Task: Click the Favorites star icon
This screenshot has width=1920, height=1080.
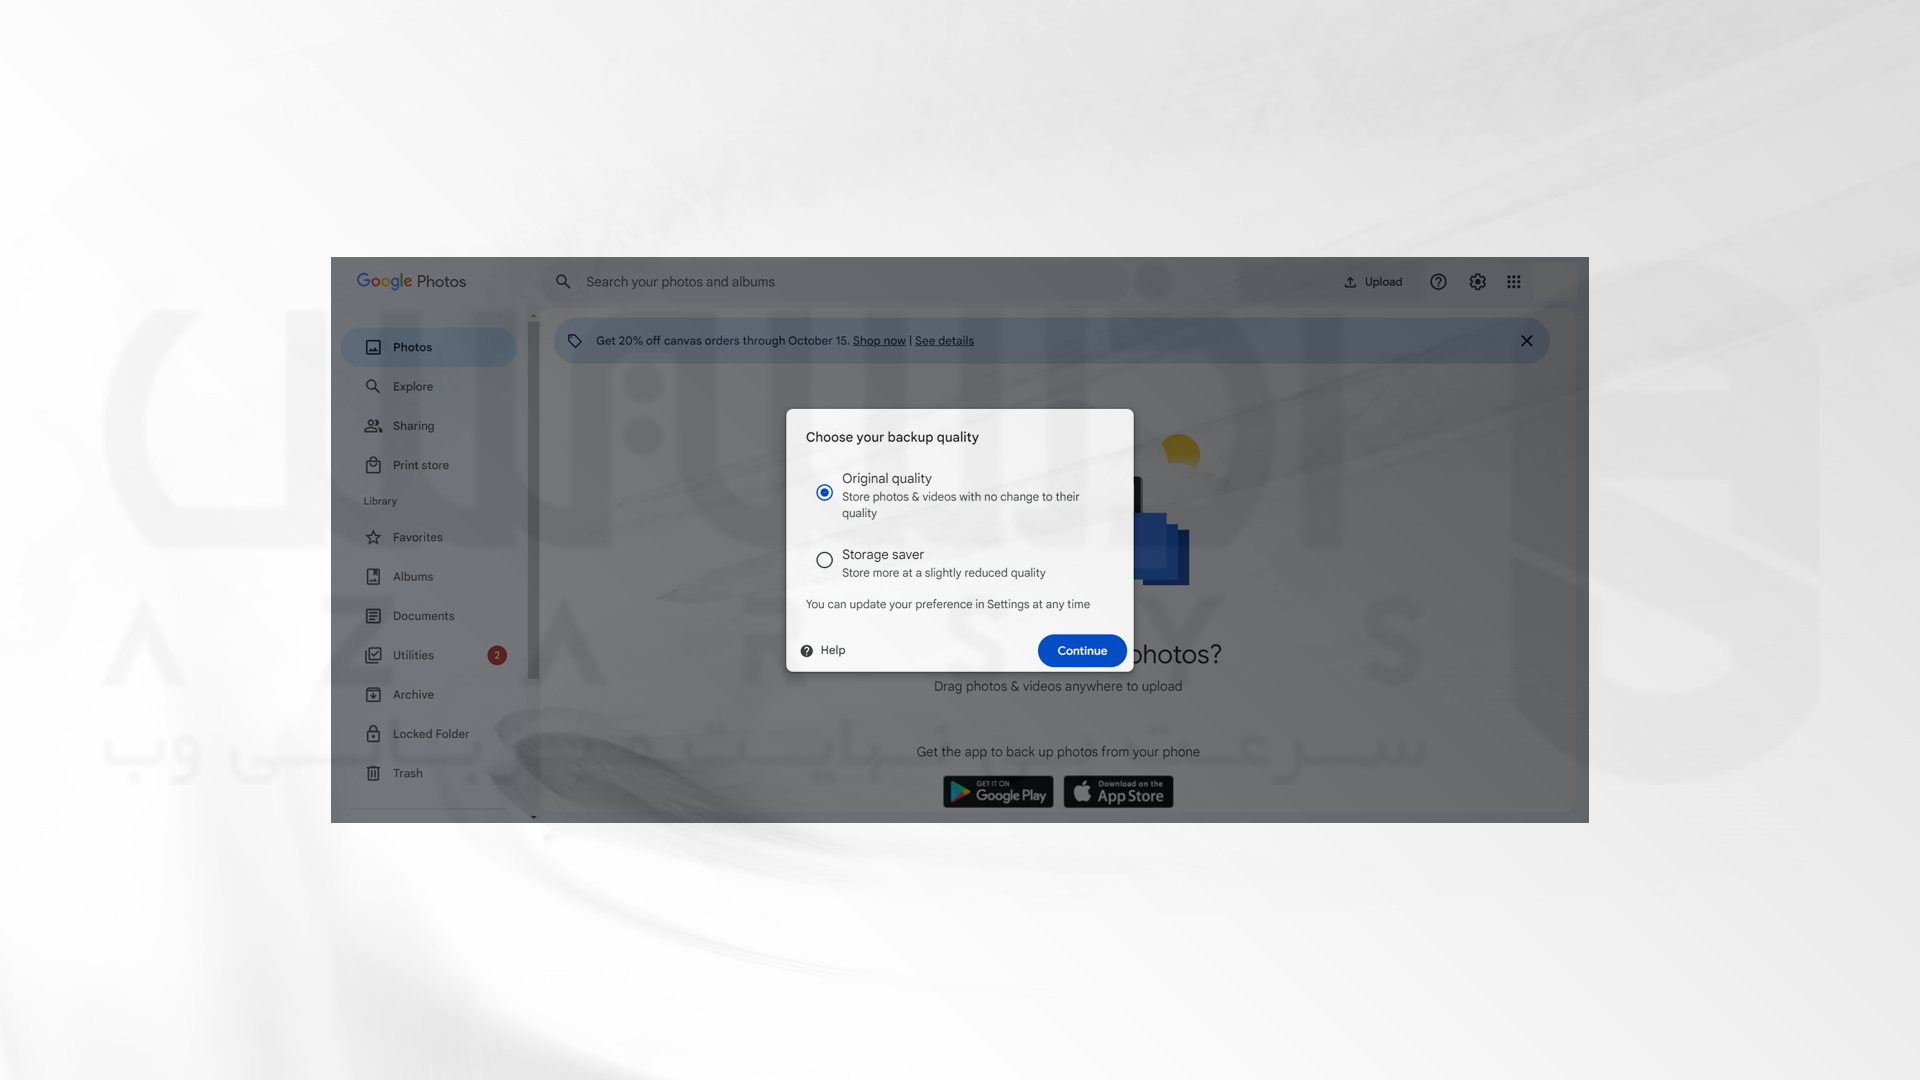Action: [x=373, y=538]
